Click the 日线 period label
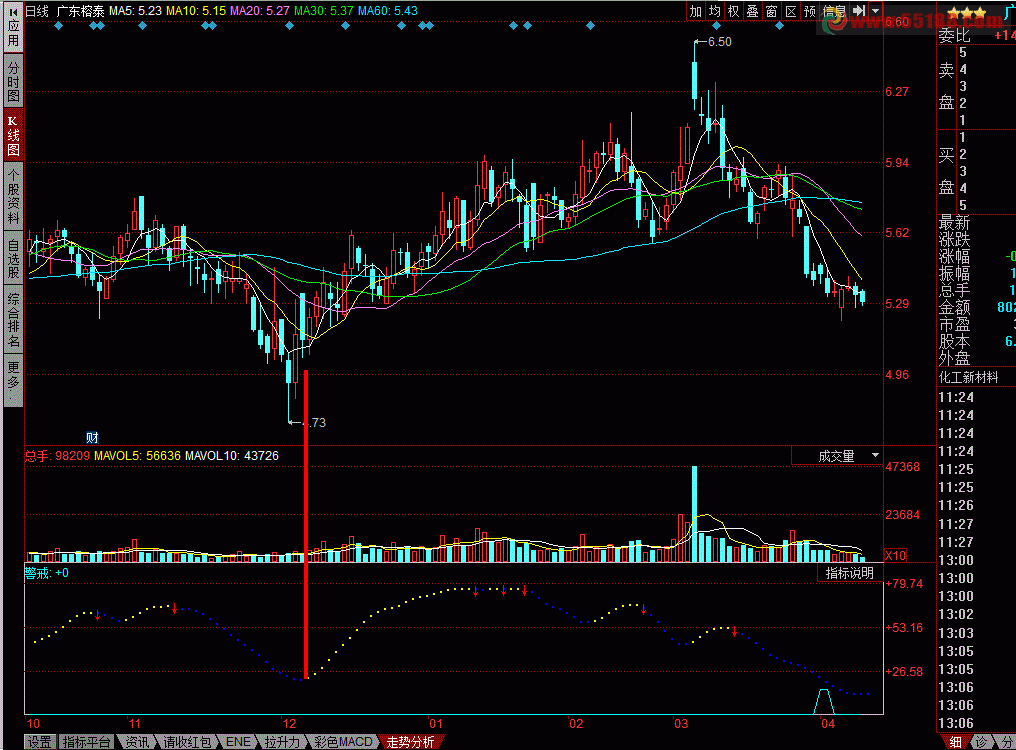This screenshot has width=1016, height=750. [x=37, y=11]
